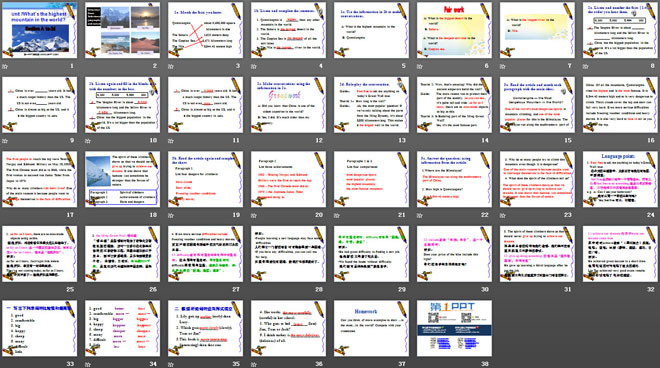Click the animation star under slide 9
The height and width of the screenshot is (368, 660).
point(5,141)
